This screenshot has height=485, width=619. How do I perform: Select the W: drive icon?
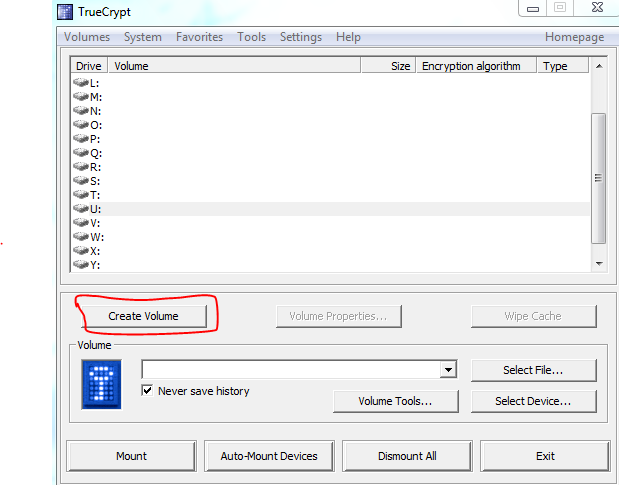pyautogui.click(x=81, y=237)
